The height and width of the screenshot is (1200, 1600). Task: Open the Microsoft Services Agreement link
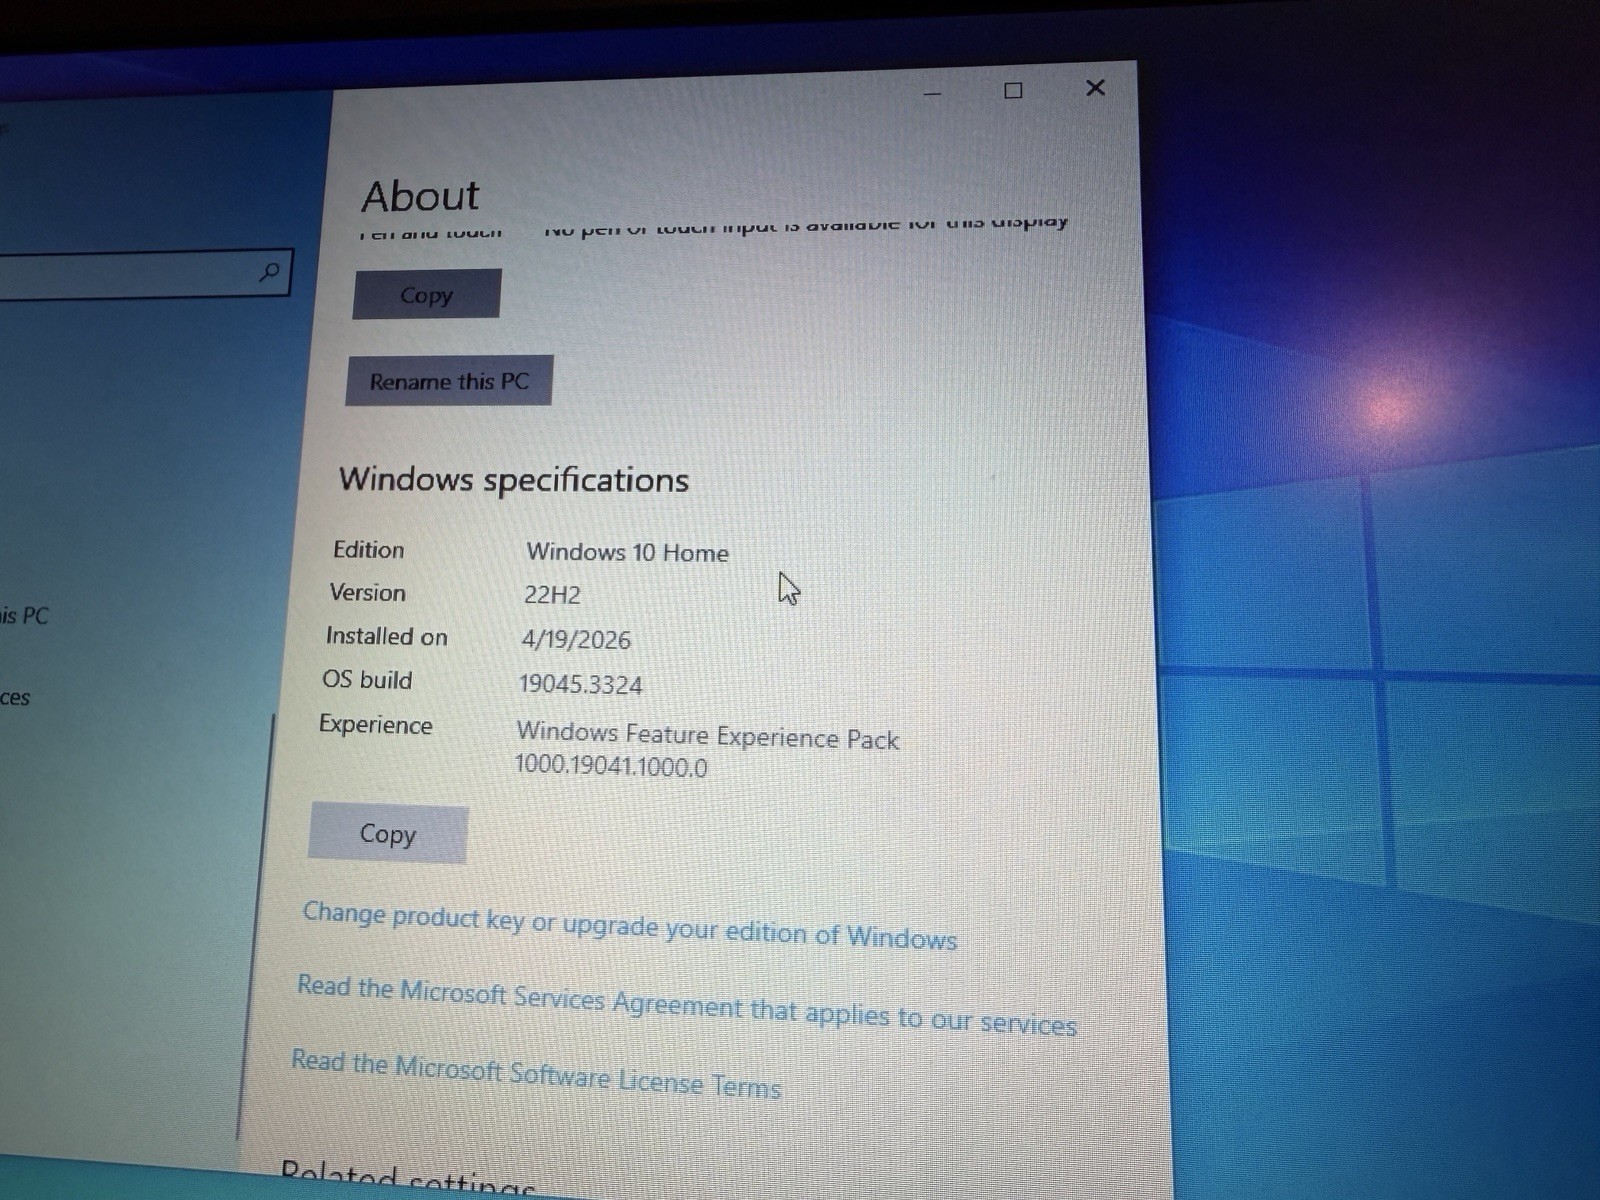687,1005
